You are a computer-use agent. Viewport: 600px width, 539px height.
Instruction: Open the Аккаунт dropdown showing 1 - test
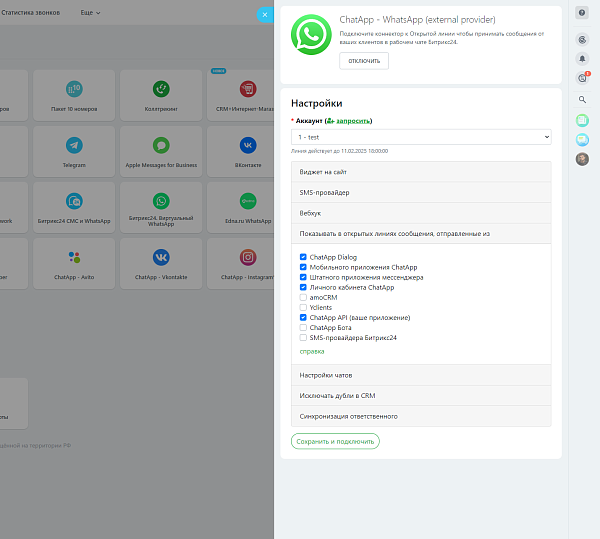421,137
